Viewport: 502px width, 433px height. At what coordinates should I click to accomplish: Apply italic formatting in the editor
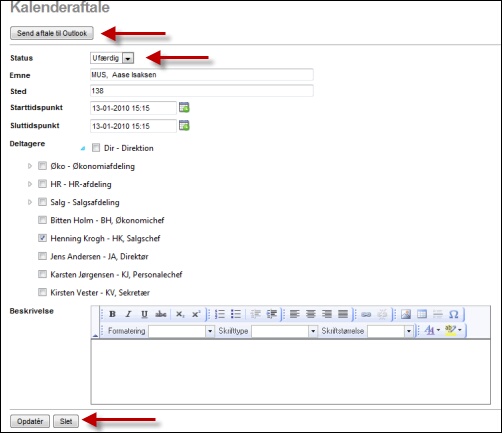click(128, 314)
